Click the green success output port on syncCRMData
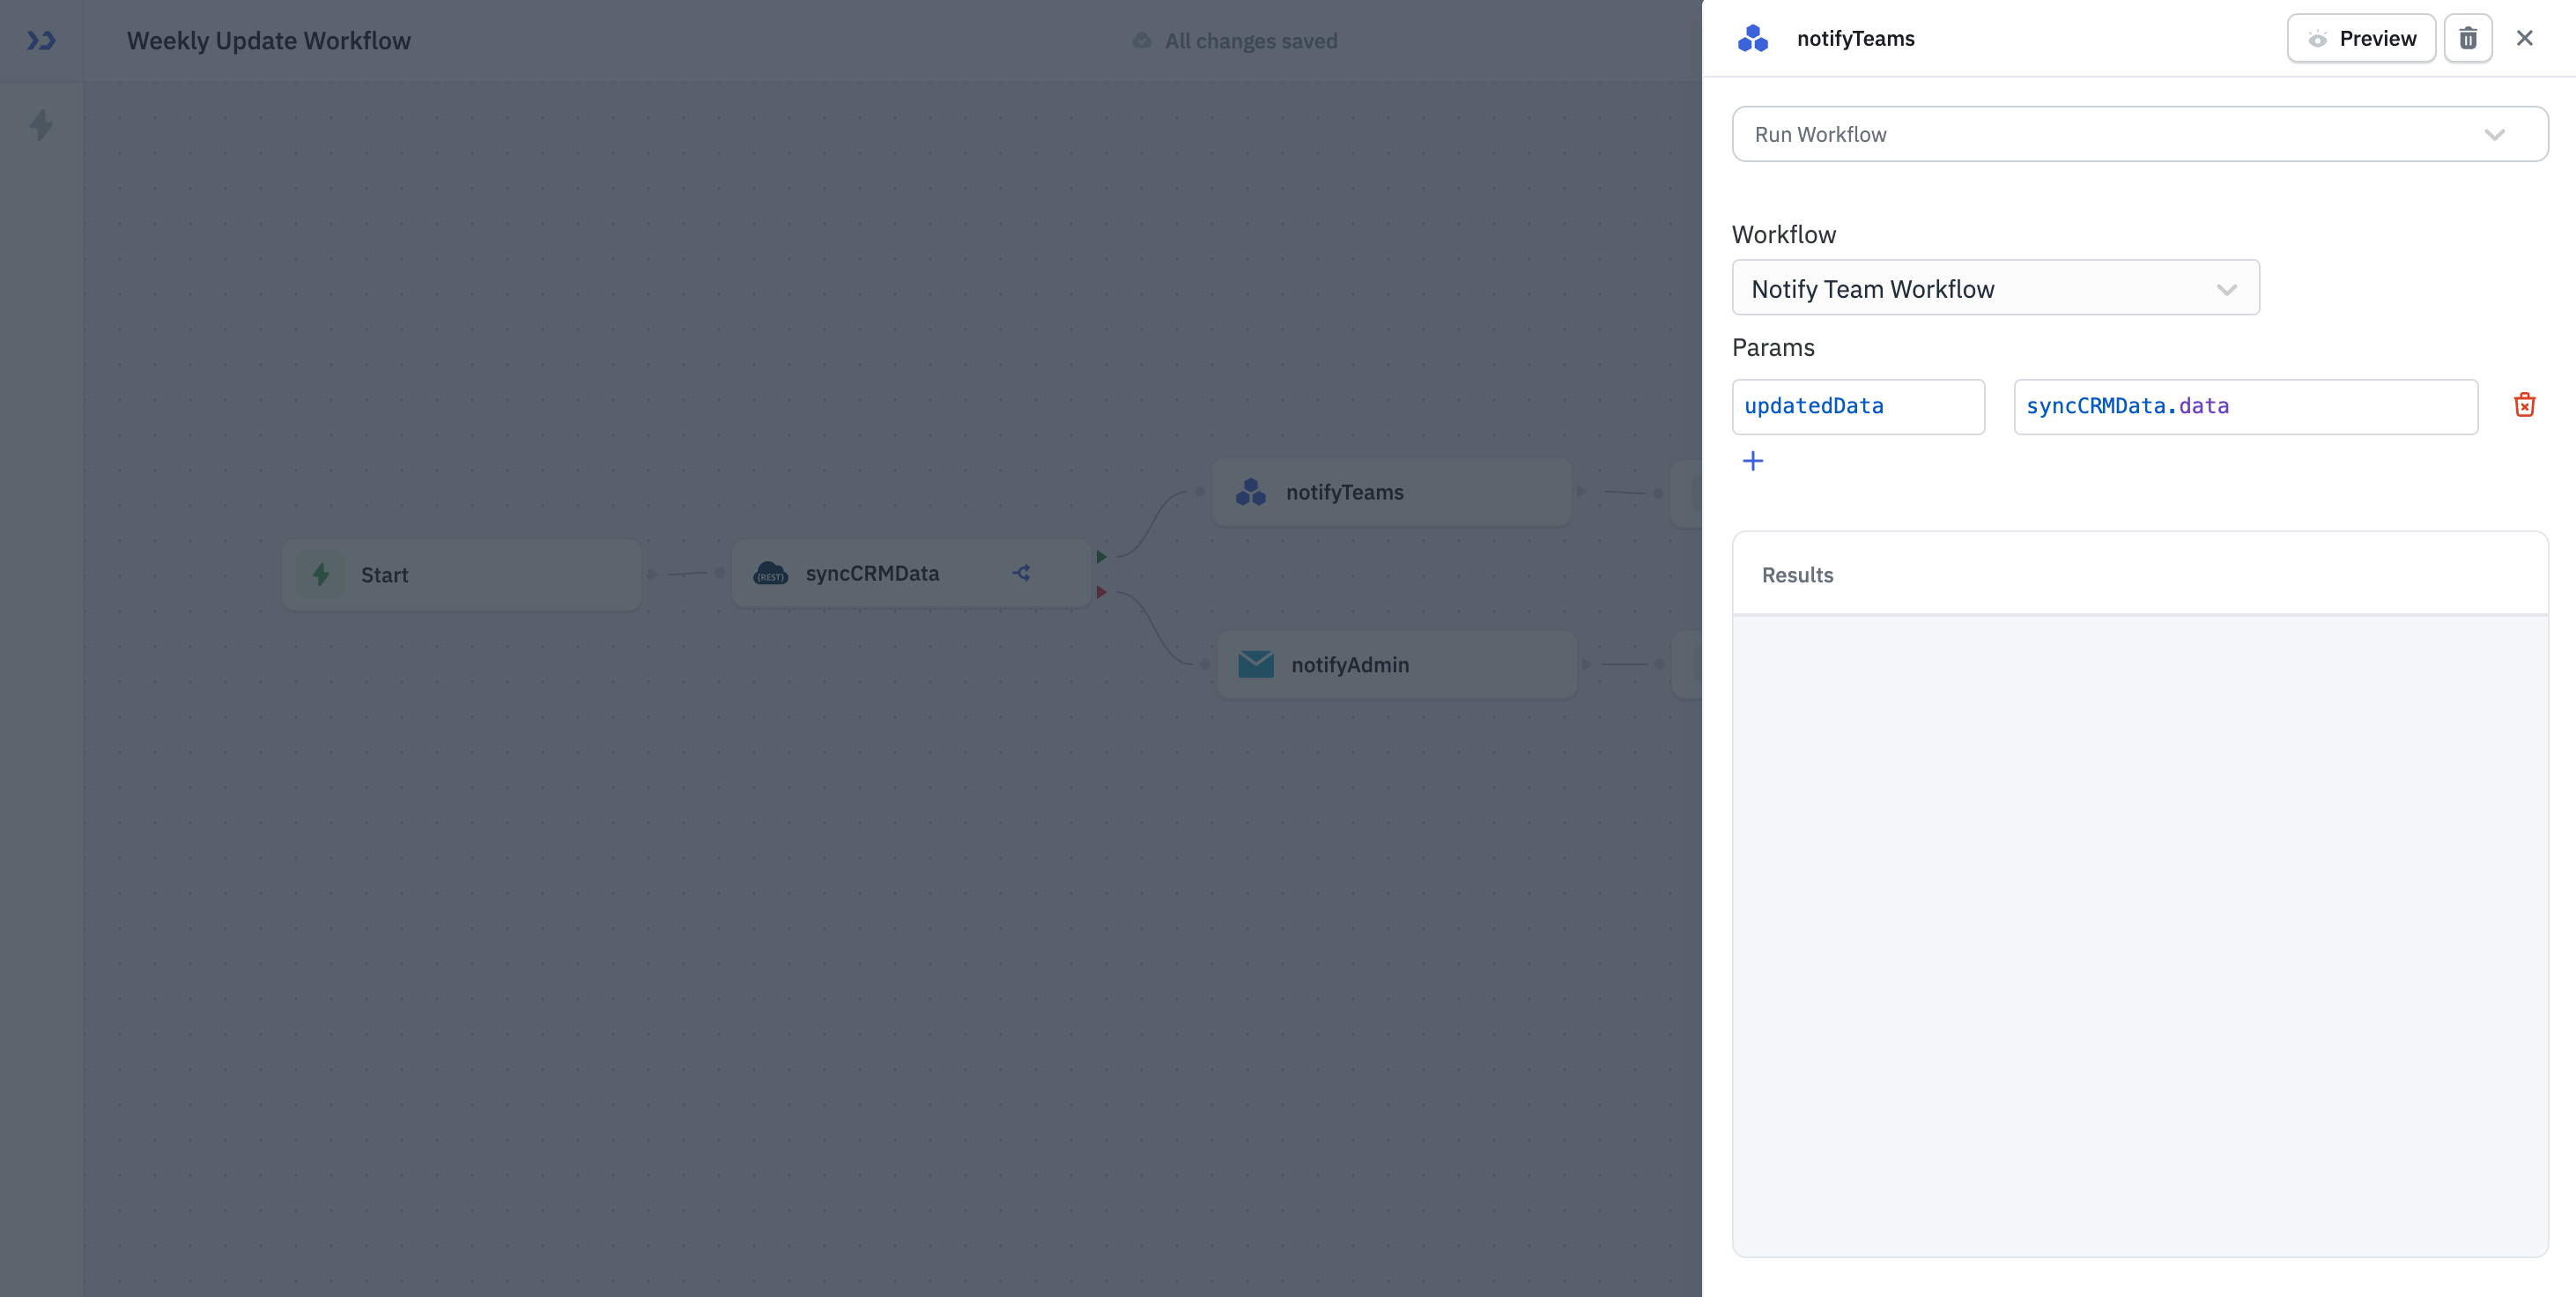 [x=1101, y=557]
